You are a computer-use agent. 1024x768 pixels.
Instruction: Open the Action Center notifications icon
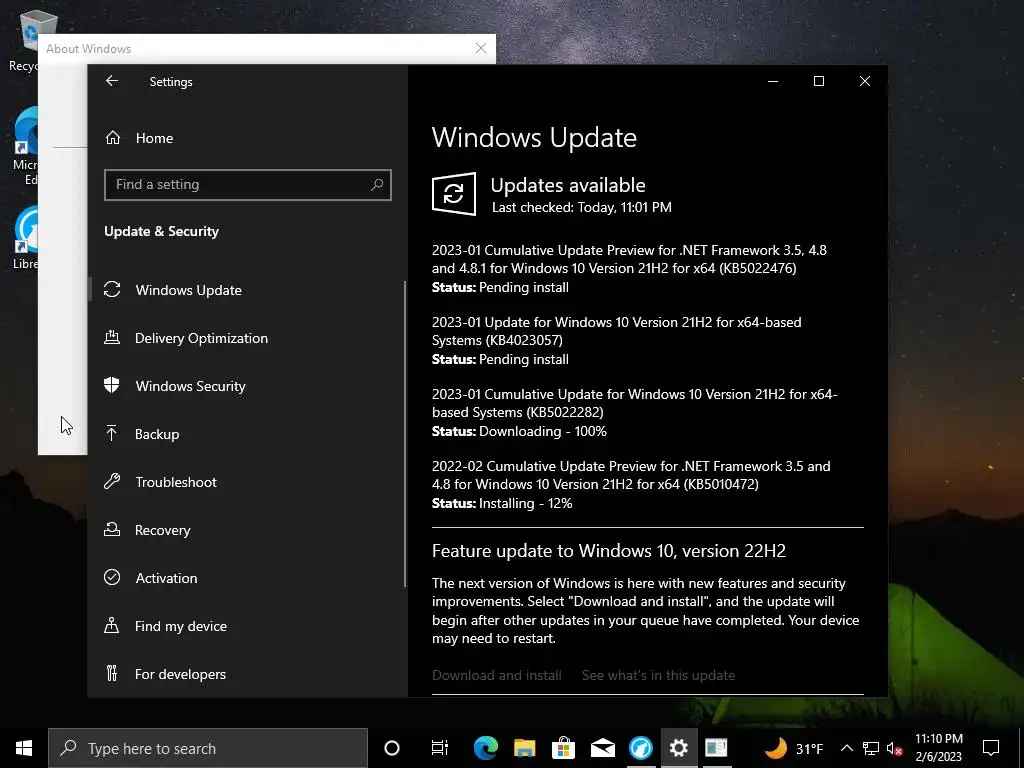coord(991,748)
